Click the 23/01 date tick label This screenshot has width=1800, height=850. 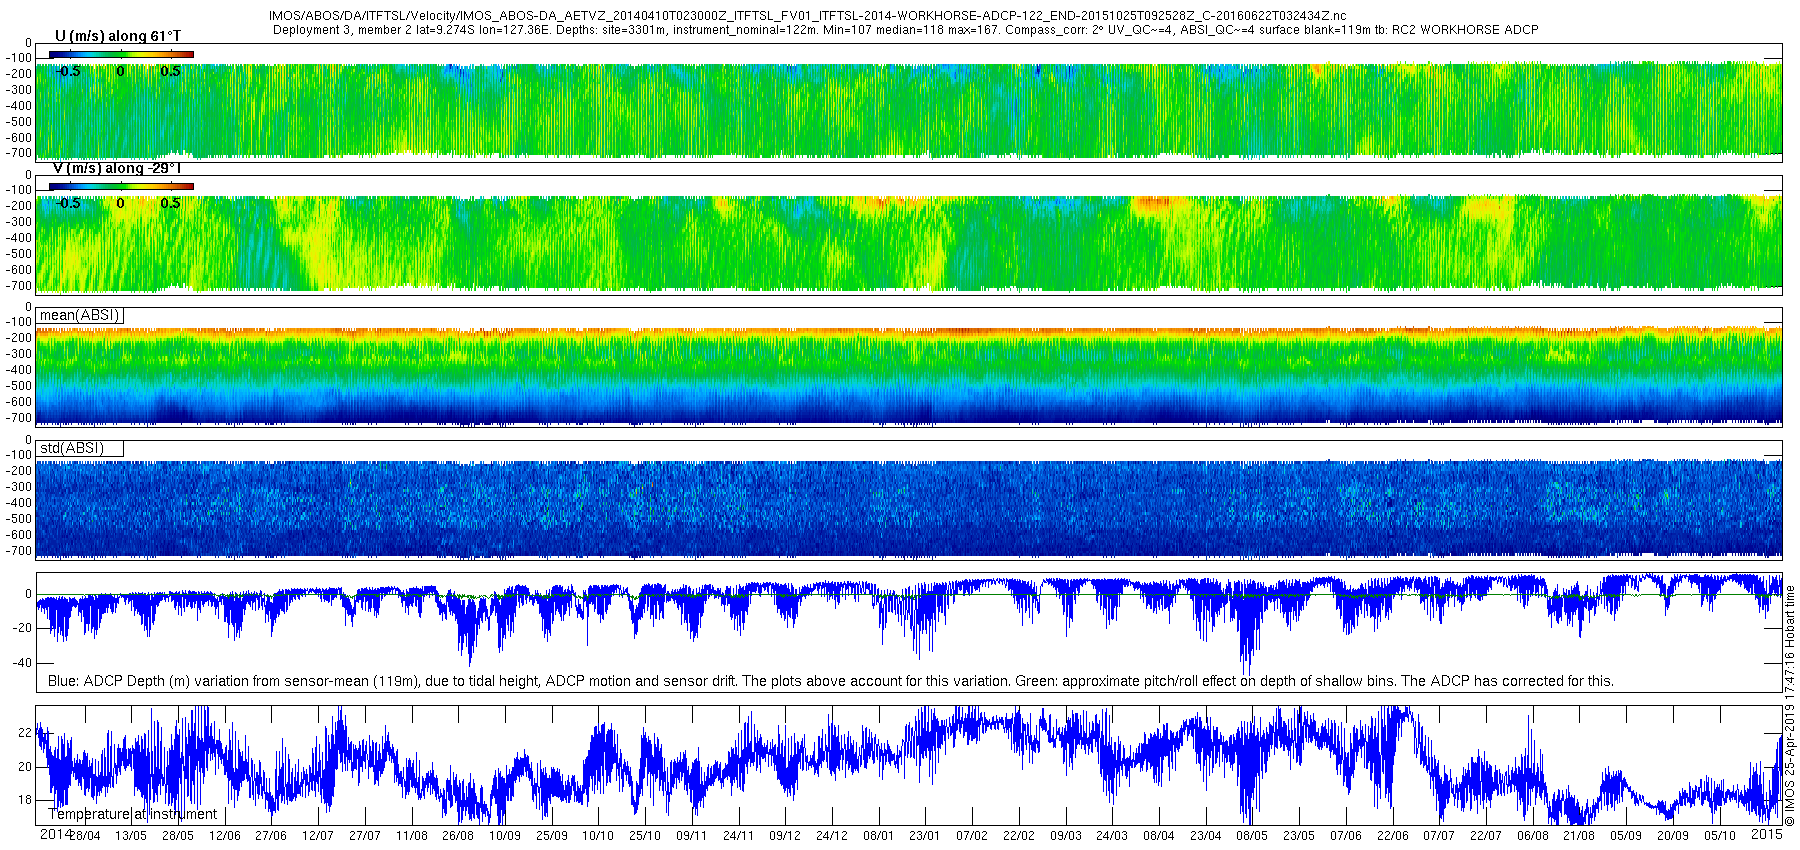pyautogui.click(x=925, y=836)
